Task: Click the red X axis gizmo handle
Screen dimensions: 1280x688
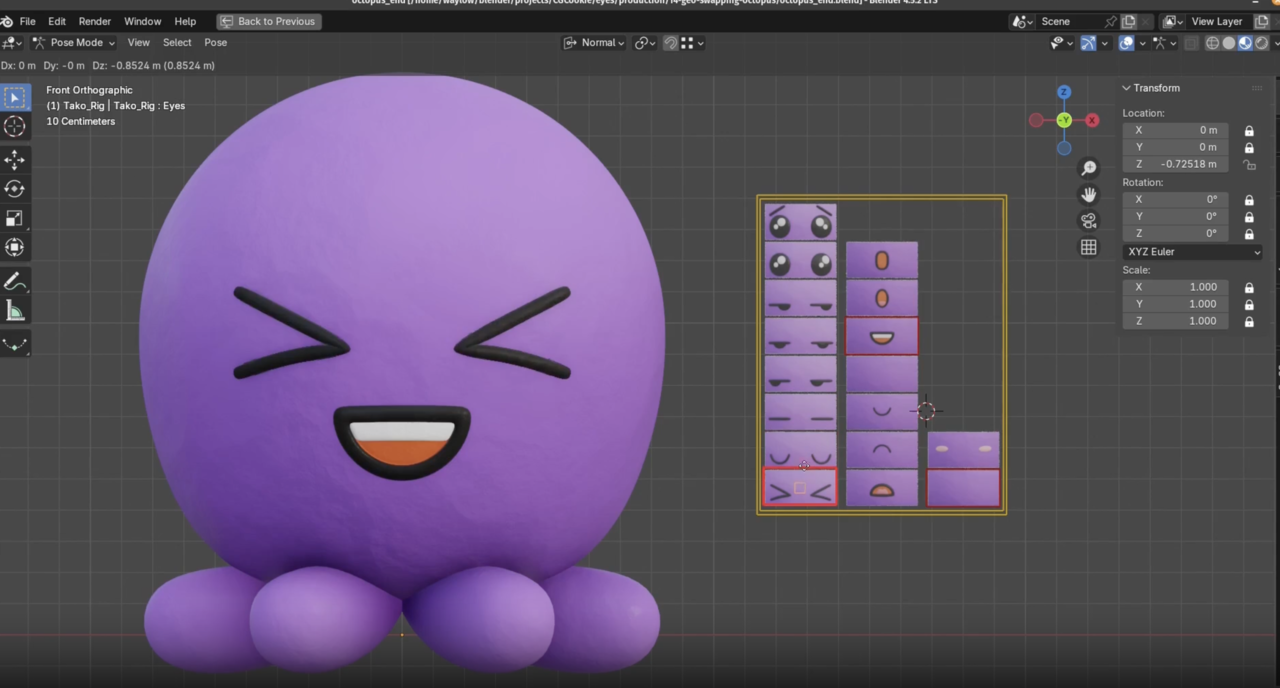Action: [x=1091, y=120]
